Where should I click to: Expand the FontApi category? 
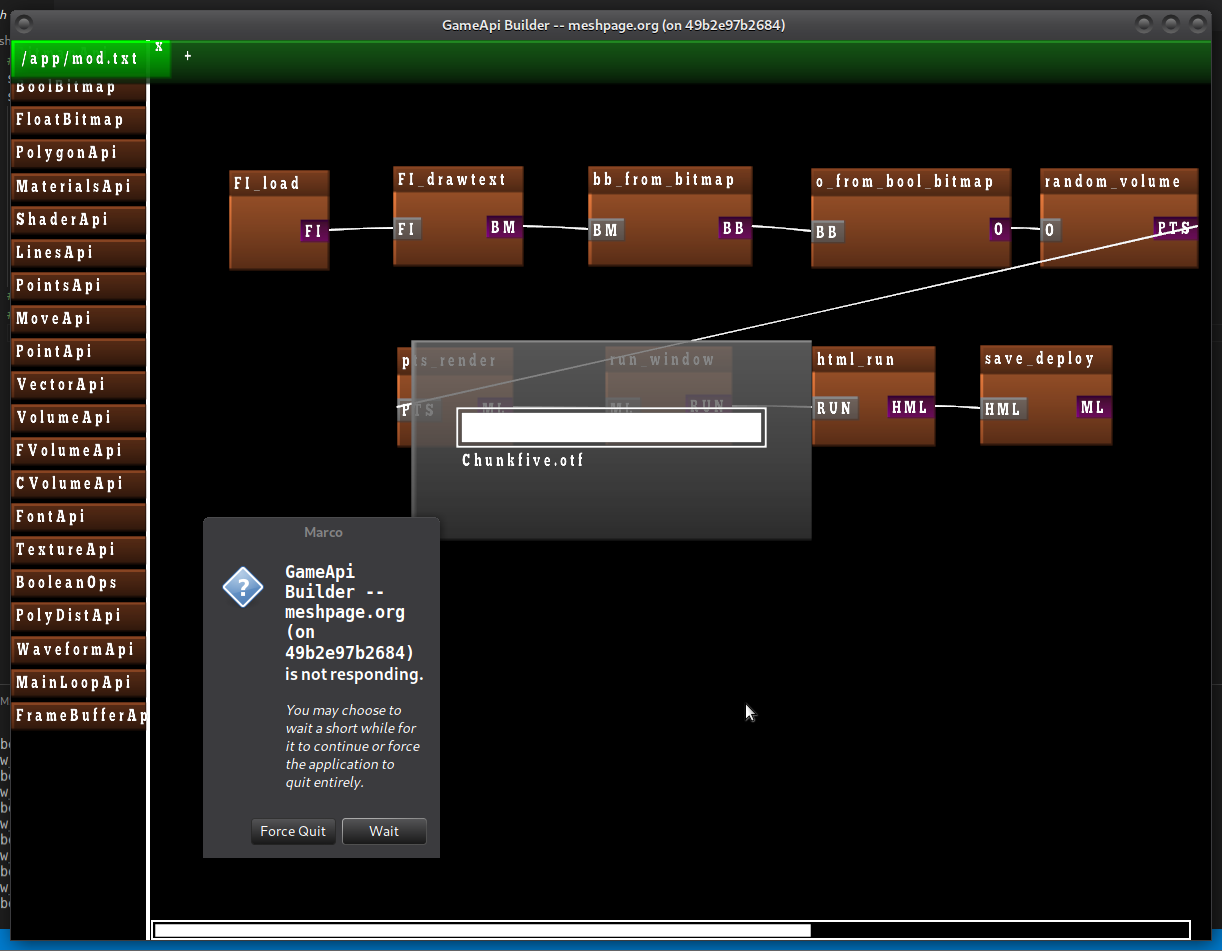pyautogui.click(x=78, y=517)
